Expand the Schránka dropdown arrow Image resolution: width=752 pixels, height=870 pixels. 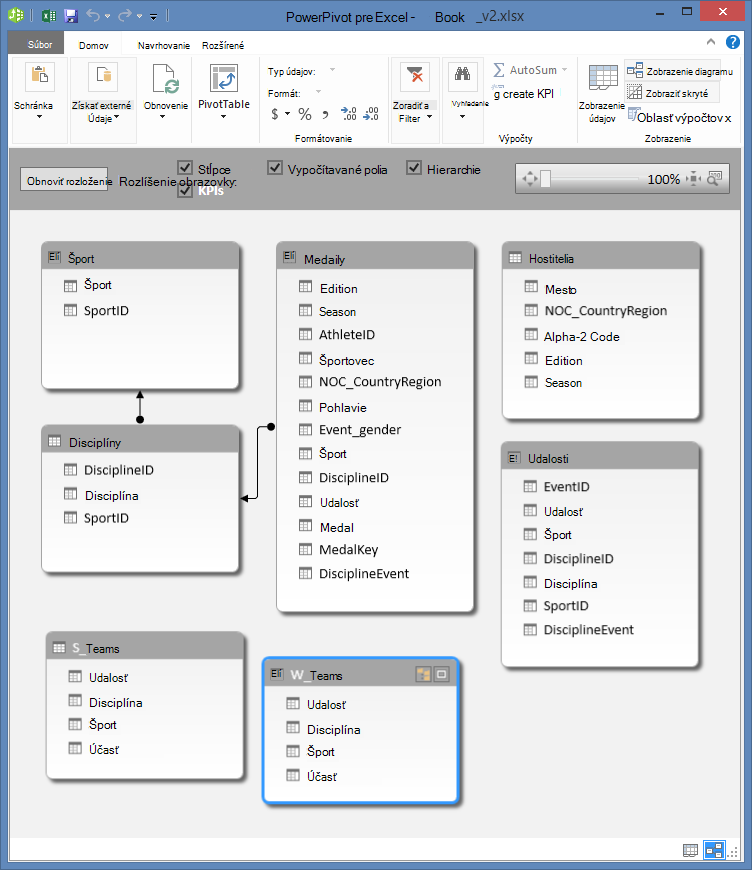39,117
